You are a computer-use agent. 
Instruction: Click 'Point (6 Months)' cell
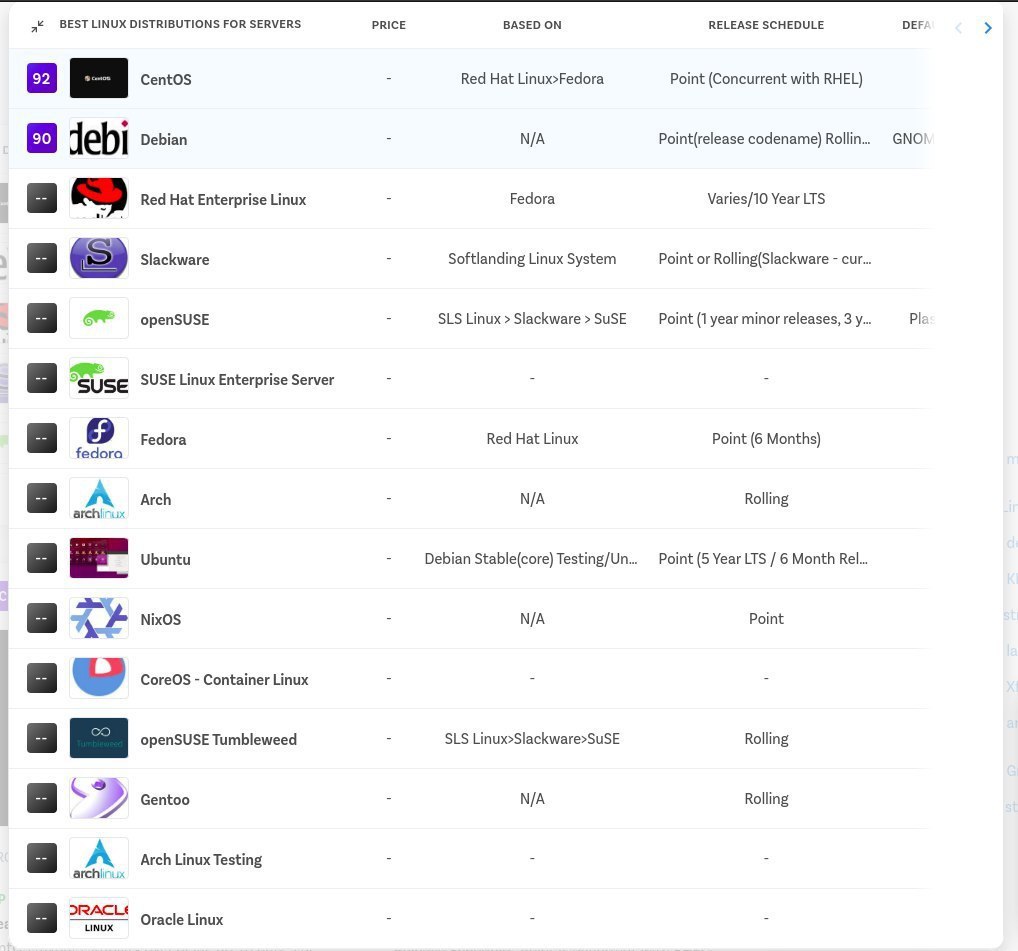point(766,439)
